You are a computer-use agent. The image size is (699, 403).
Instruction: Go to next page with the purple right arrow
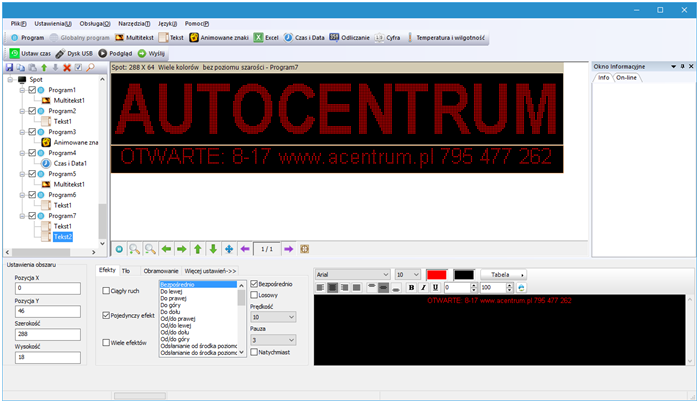(288, 249)
